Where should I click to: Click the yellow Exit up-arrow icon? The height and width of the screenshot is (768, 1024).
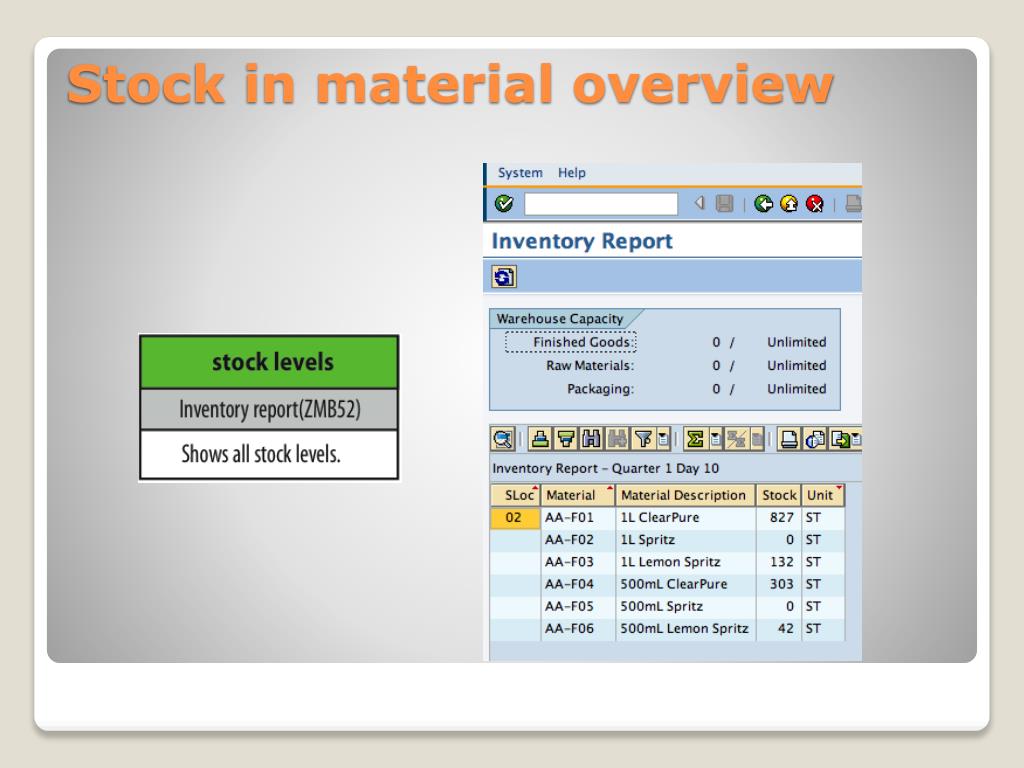click(x=789, y=204)
